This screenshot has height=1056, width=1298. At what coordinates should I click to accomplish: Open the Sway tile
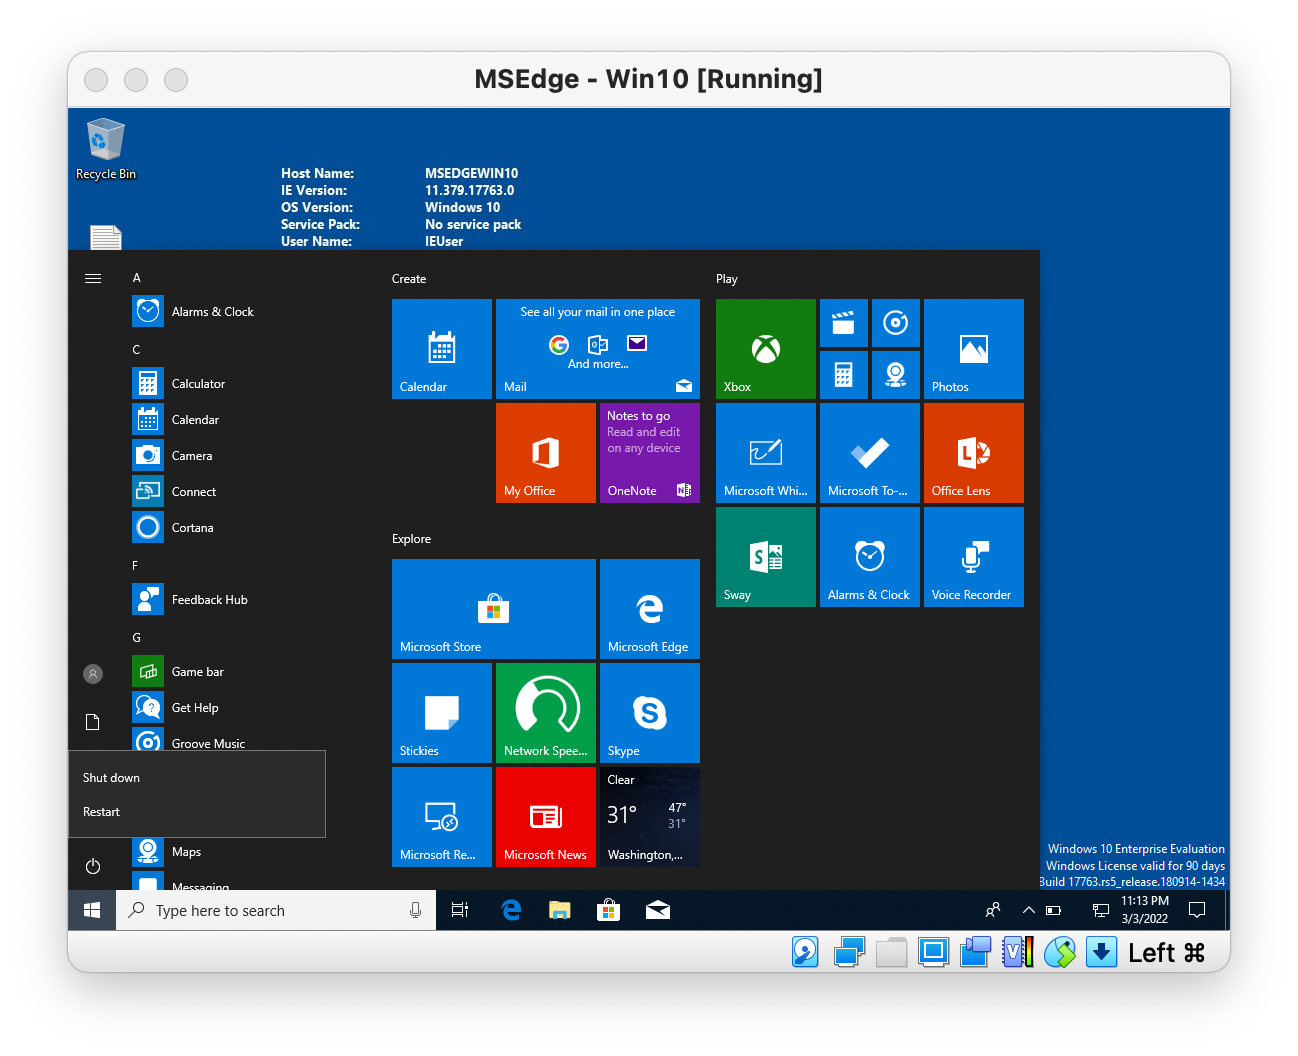(765, 557)
